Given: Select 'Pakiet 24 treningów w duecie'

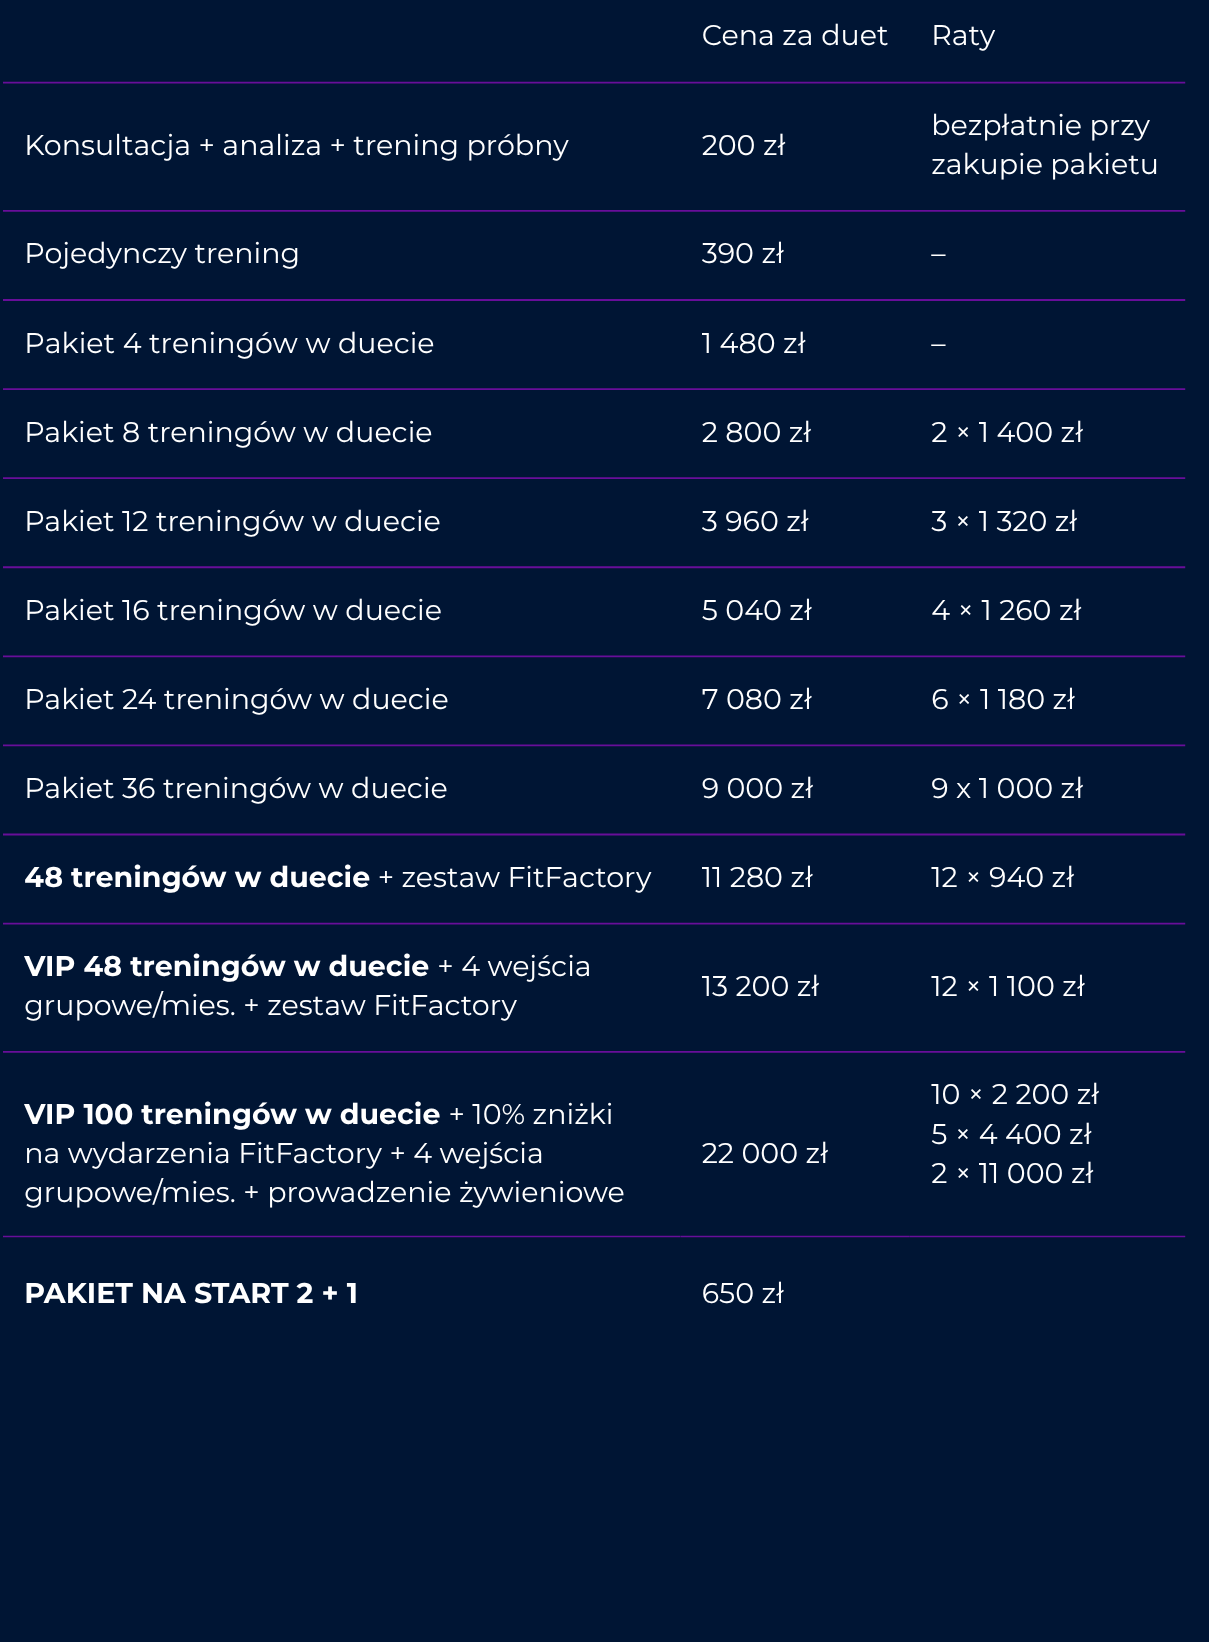Looking at the screenshot, I should pyautogui.click(x=236, y=700).
